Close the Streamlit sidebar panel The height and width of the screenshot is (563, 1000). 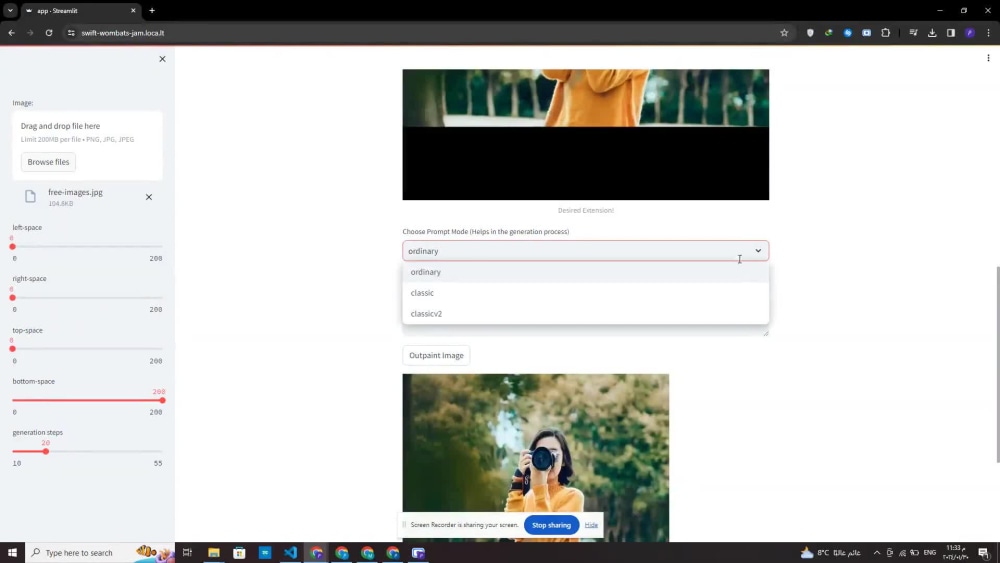(162, 59)
